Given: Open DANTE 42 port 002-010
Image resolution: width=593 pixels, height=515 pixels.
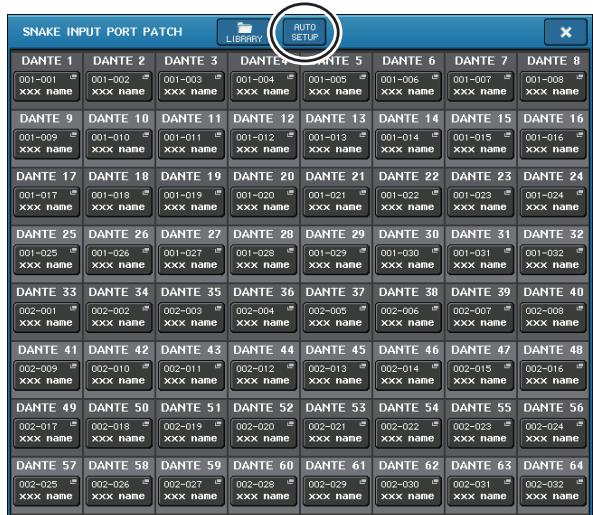Looking at the screenshot, I should pyautogui.click(x=119, y=375).
